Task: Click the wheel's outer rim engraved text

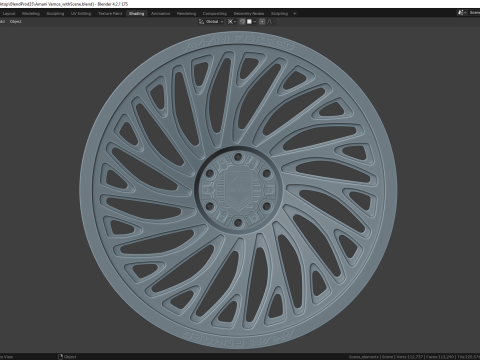Action: 239,42
